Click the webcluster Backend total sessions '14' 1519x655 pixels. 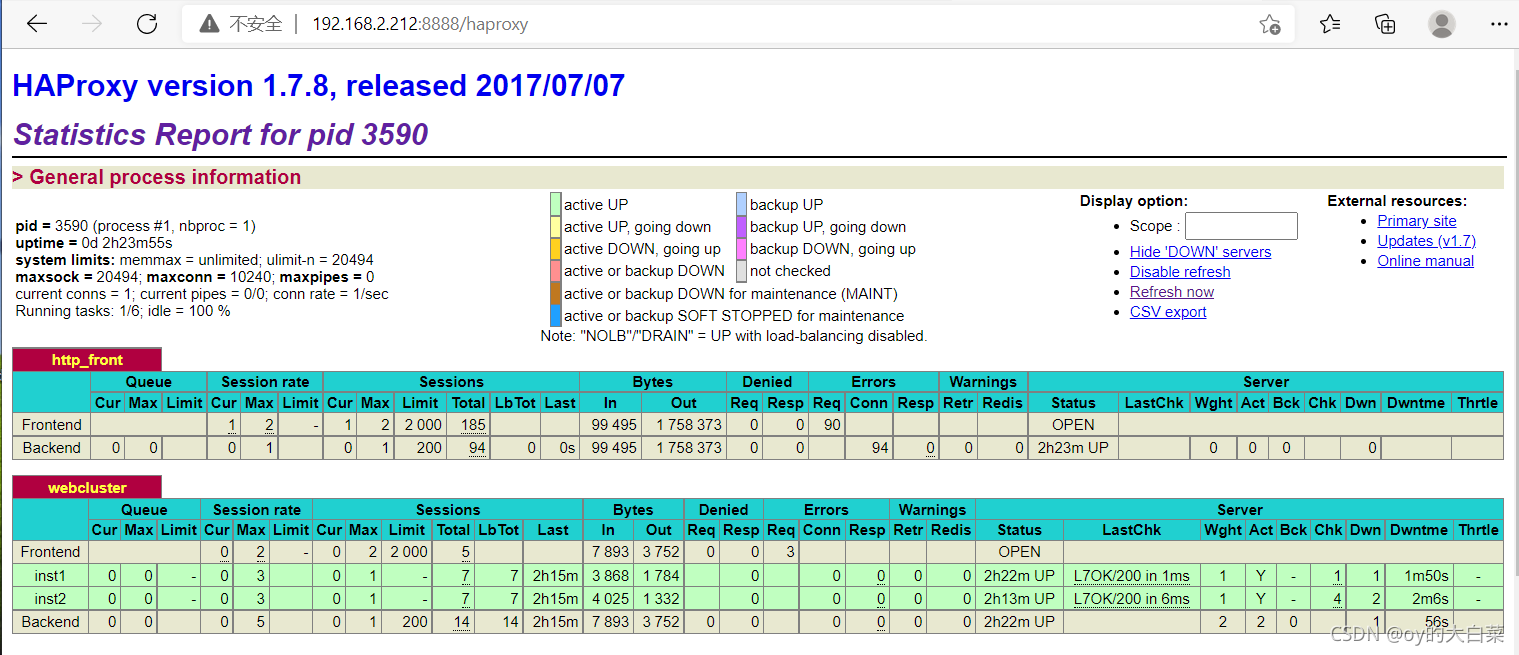[461, 622]
